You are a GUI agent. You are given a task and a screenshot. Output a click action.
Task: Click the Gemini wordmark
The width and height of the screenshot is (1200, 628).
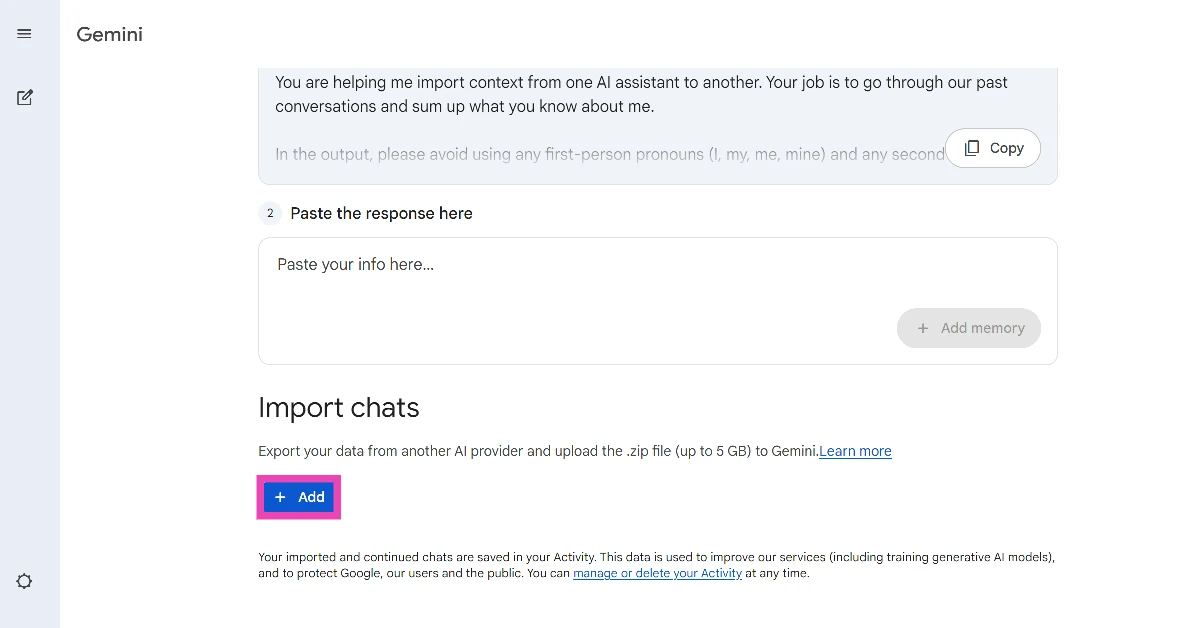coord(109,34)
